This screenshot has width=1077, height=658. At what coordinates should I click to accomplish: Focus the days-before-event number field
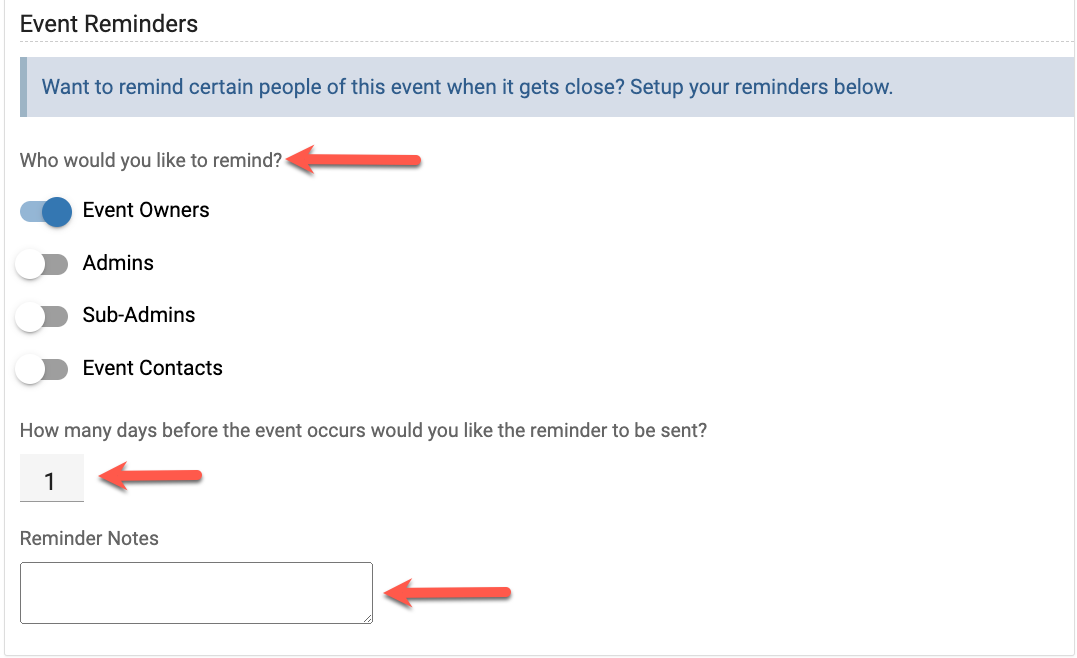pyautogui.click(x=51, y=482)
